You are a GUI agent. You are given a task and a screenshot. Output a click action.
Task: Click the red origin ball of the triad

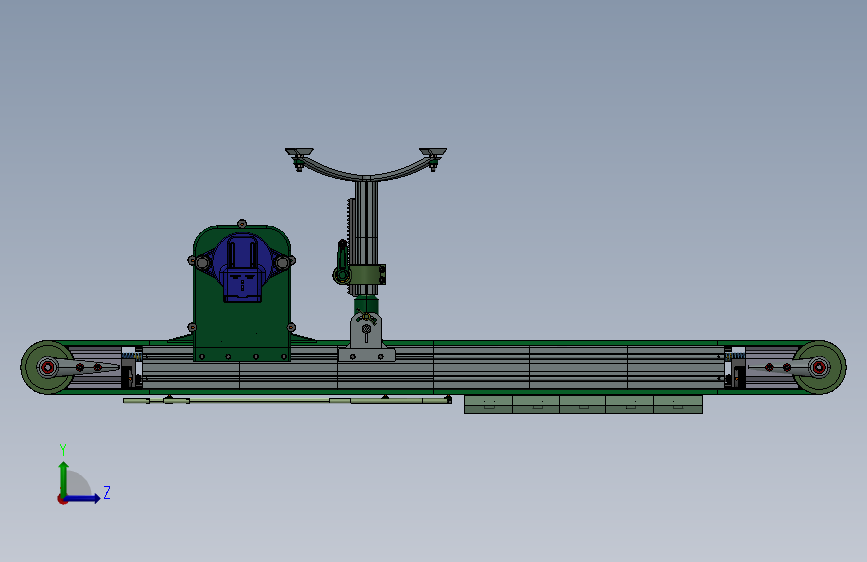point(62,499)
